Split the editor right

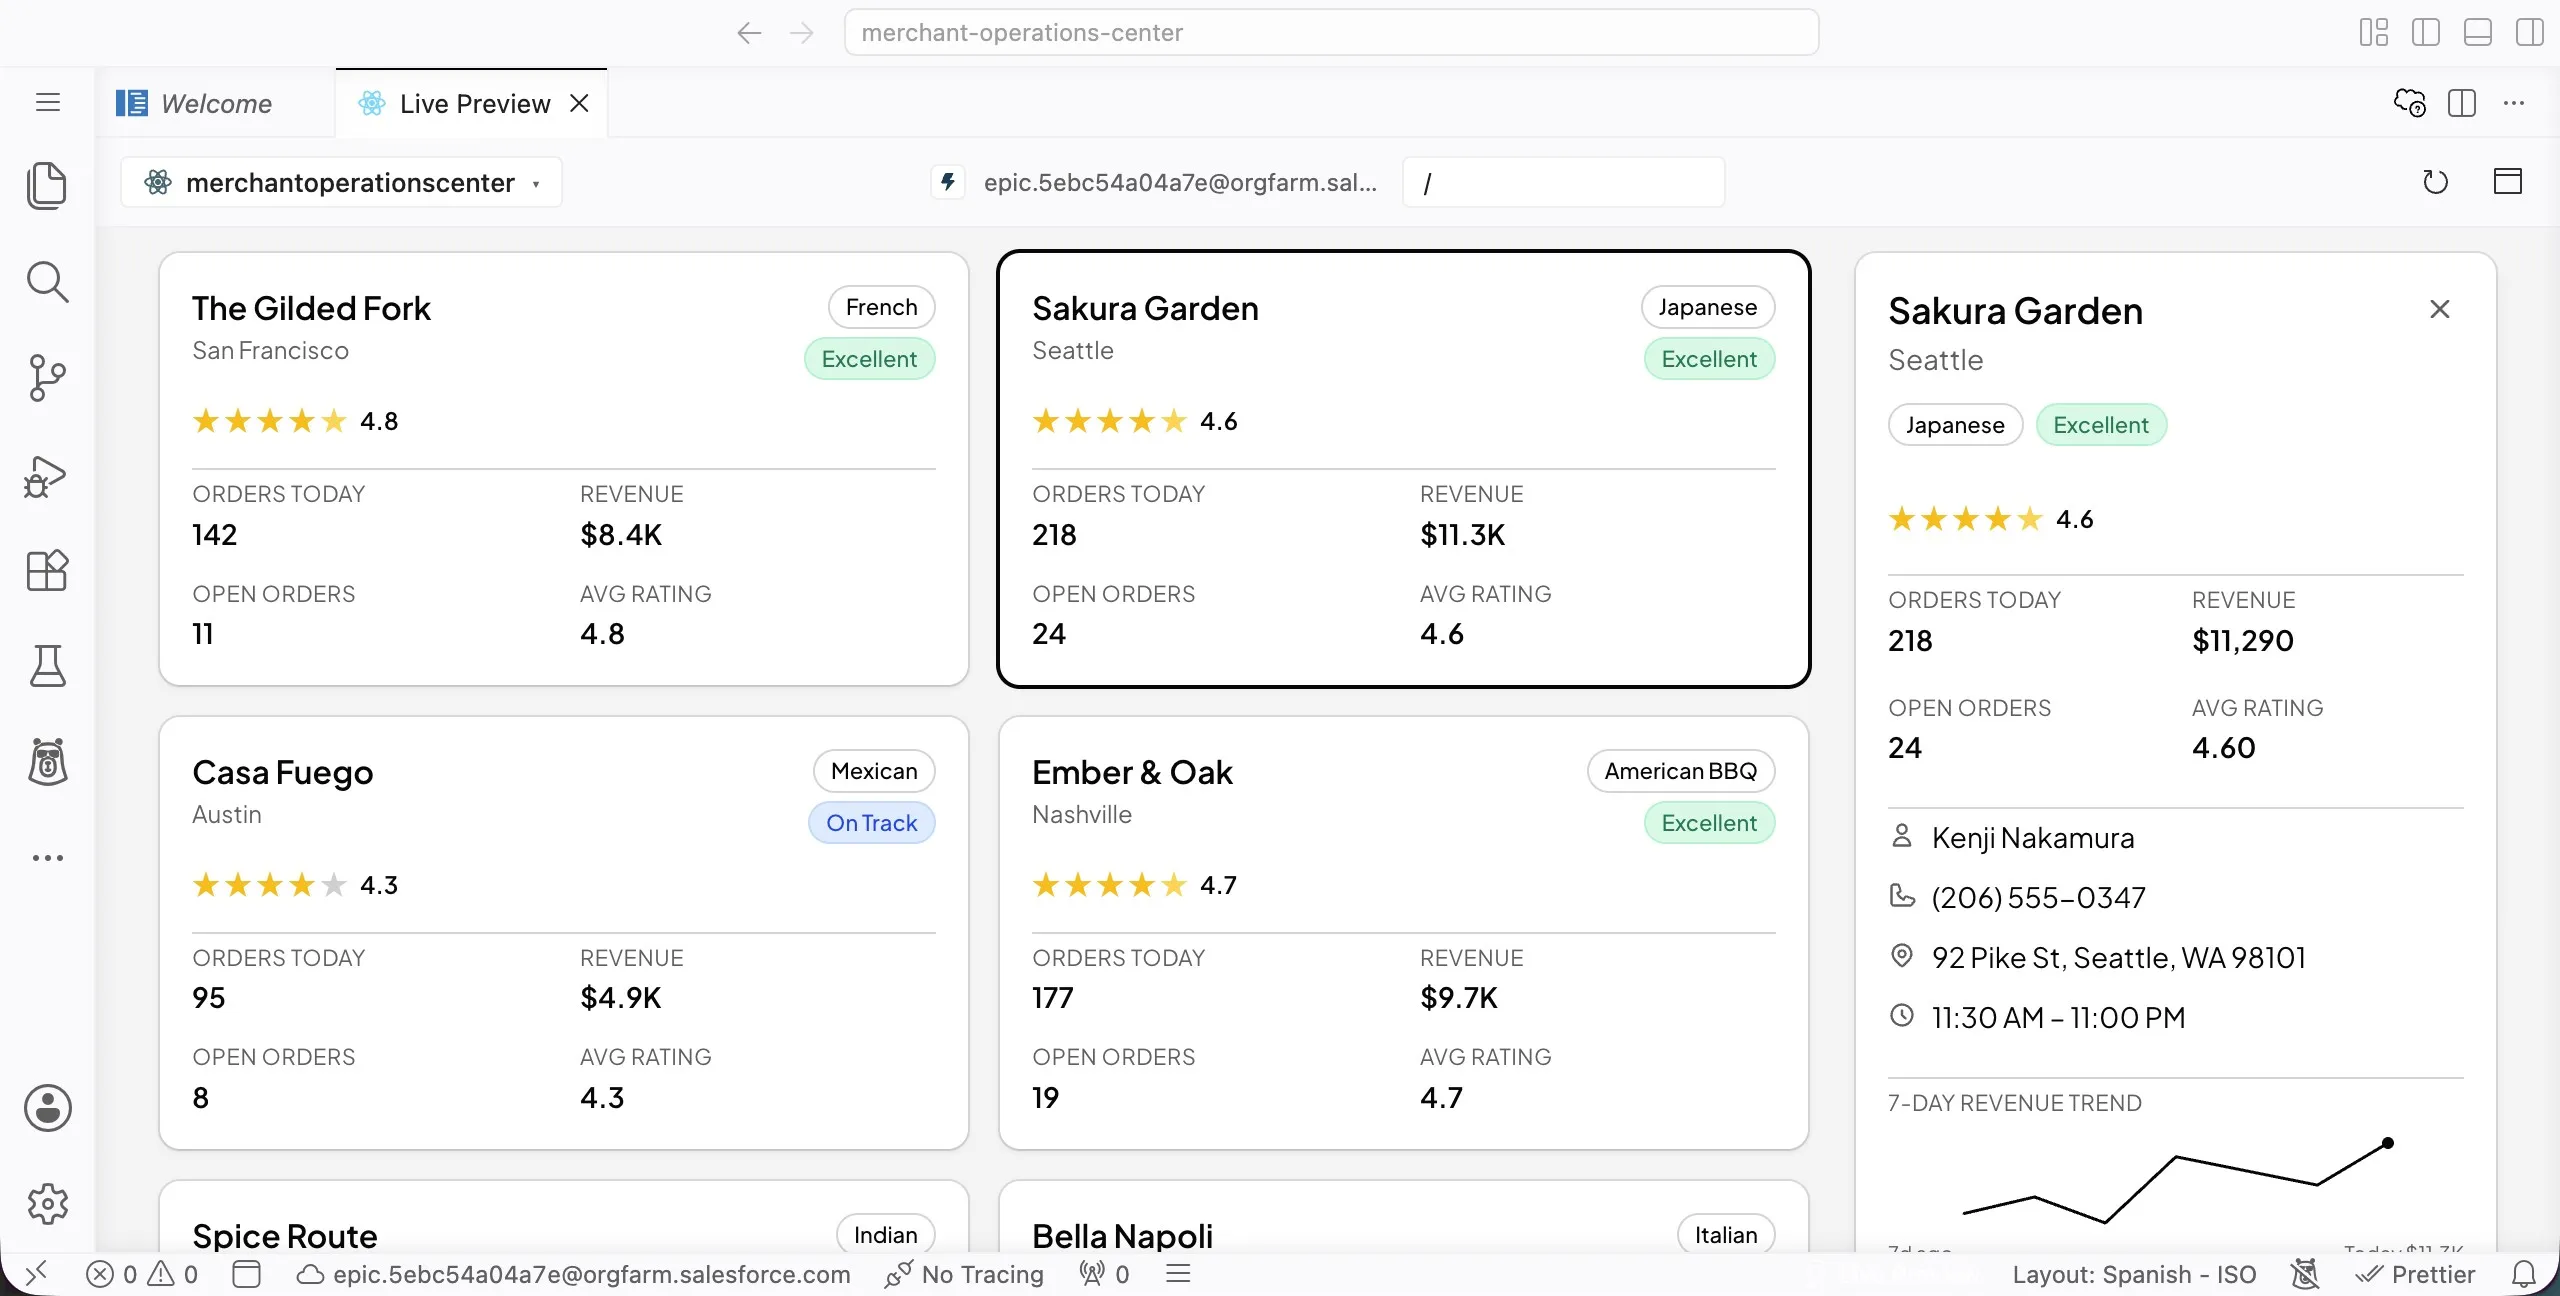pyautogui.click(x=2462, y=103)
